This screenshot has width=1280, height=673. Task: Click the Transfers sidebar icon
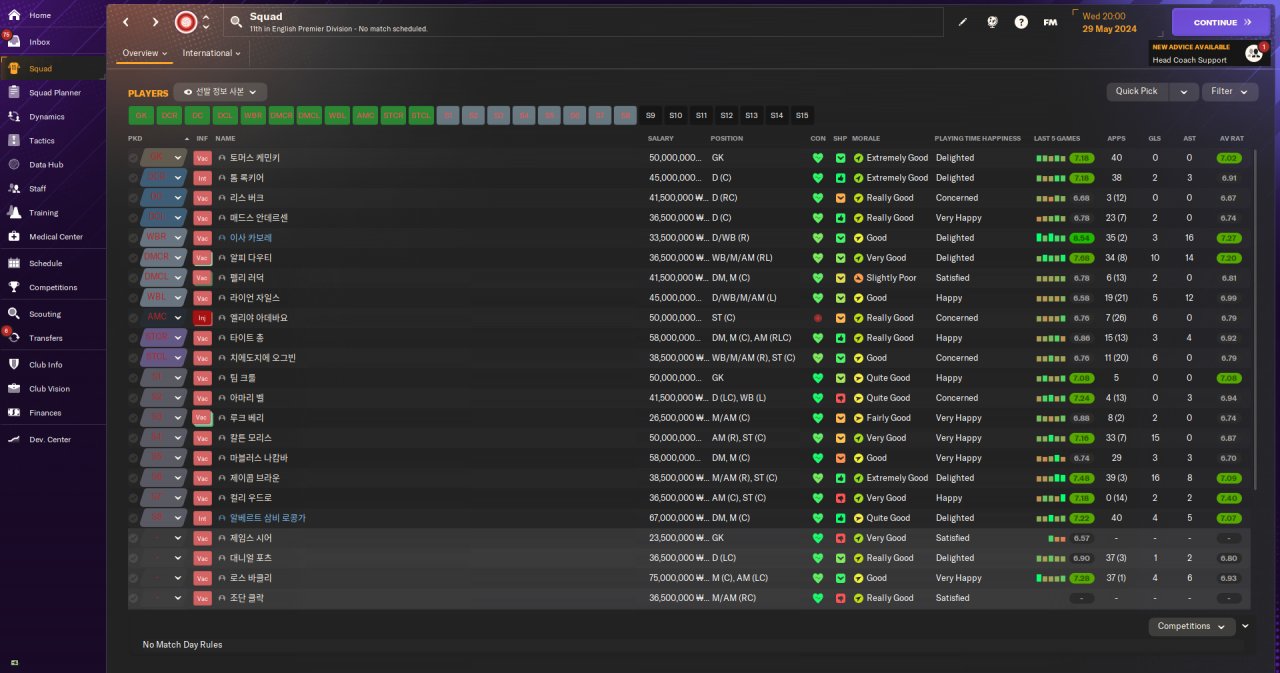[14, 338]
